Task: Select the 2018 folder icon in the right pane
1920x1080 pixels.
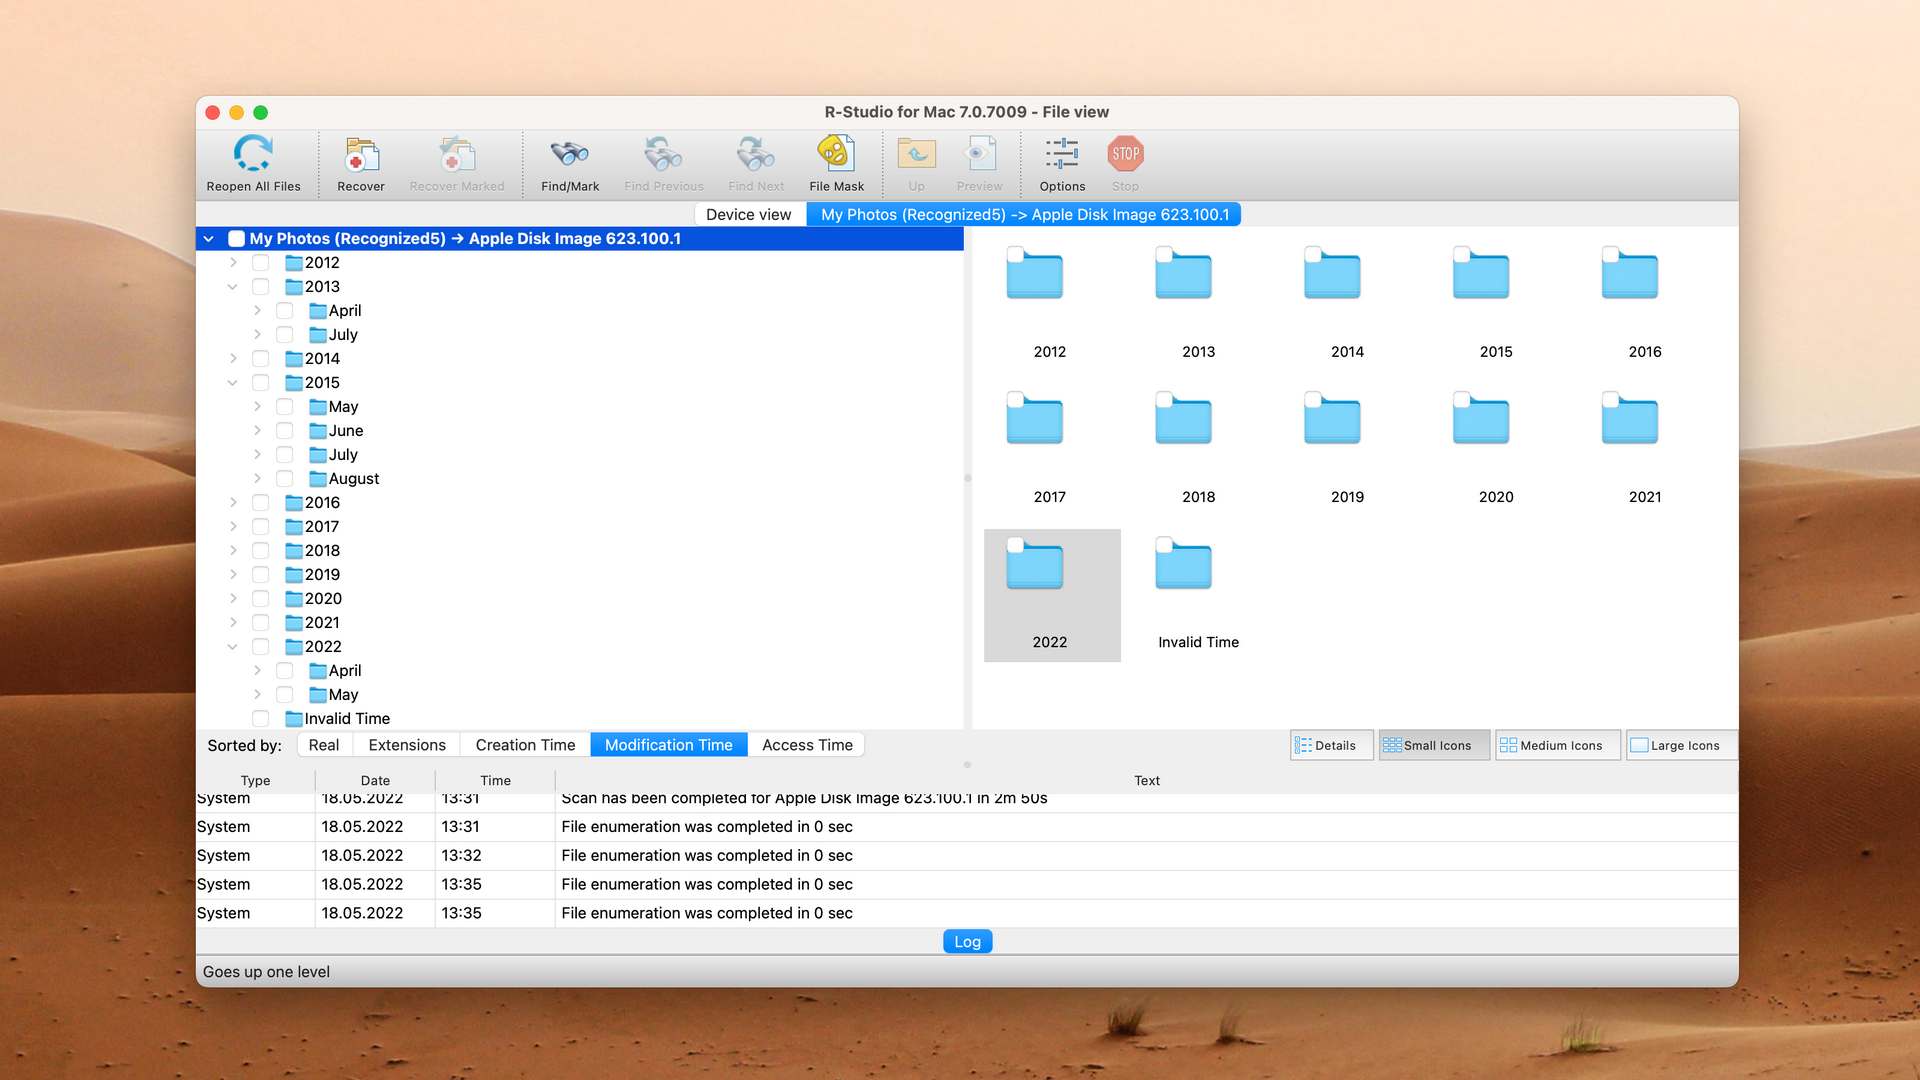Action: (1183, 418)
